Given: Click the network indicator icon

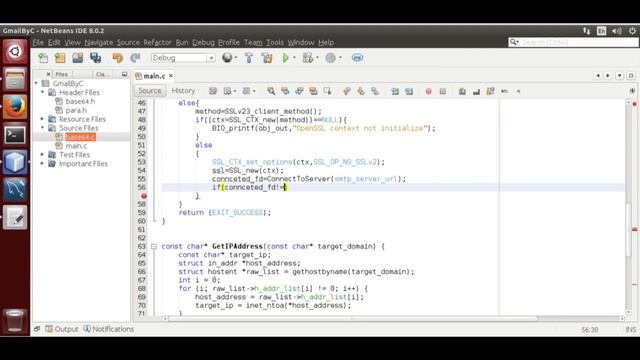Looking at the screenshot, I should click(x=587, y=31).
